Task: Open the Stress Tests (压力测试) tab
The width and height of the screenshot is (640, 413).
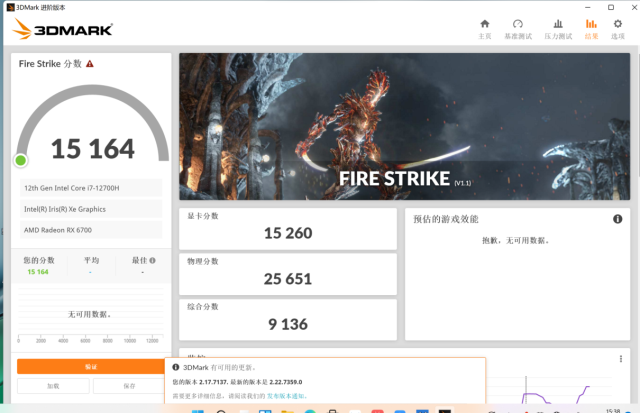Action: 558,29
